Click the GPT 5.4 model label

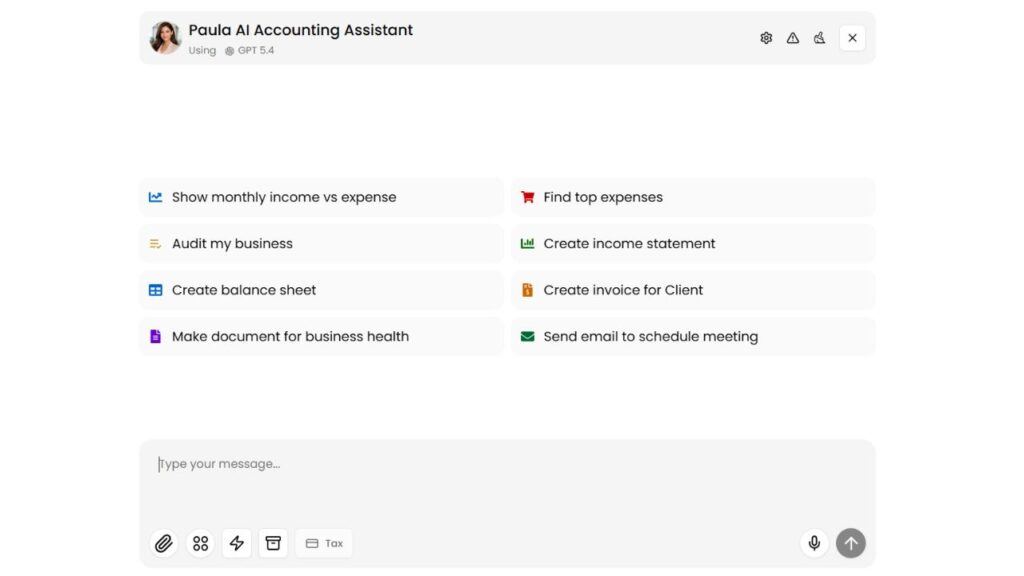[x=249, y=50]
